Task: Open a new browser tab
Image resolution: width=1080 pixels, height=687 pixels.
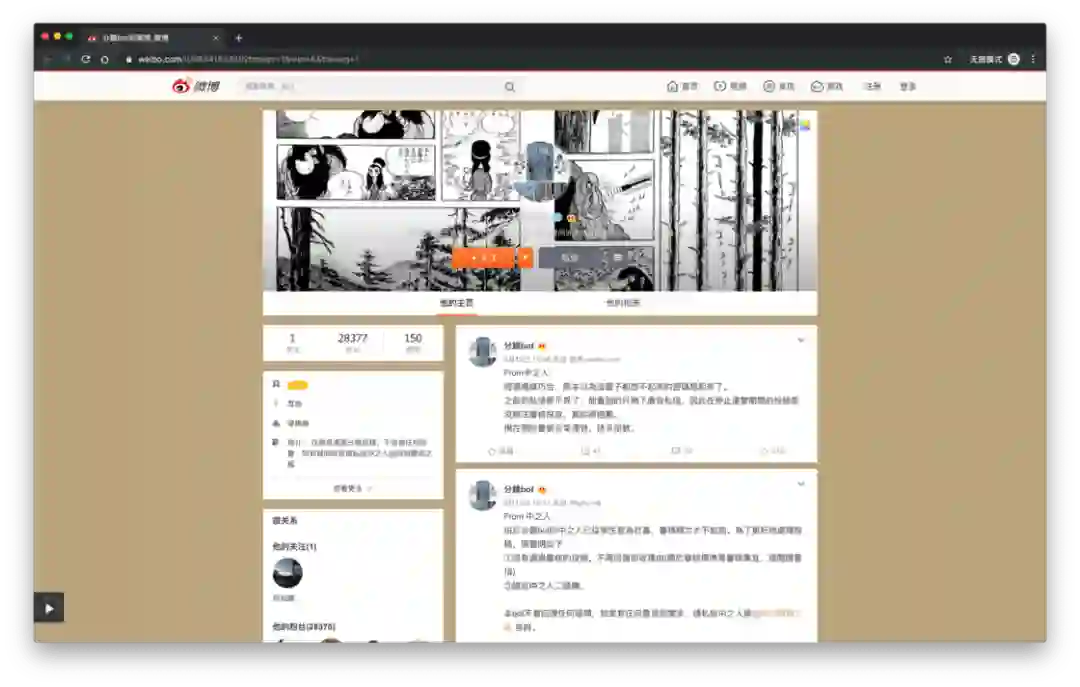Action: (x=238, y=38)
